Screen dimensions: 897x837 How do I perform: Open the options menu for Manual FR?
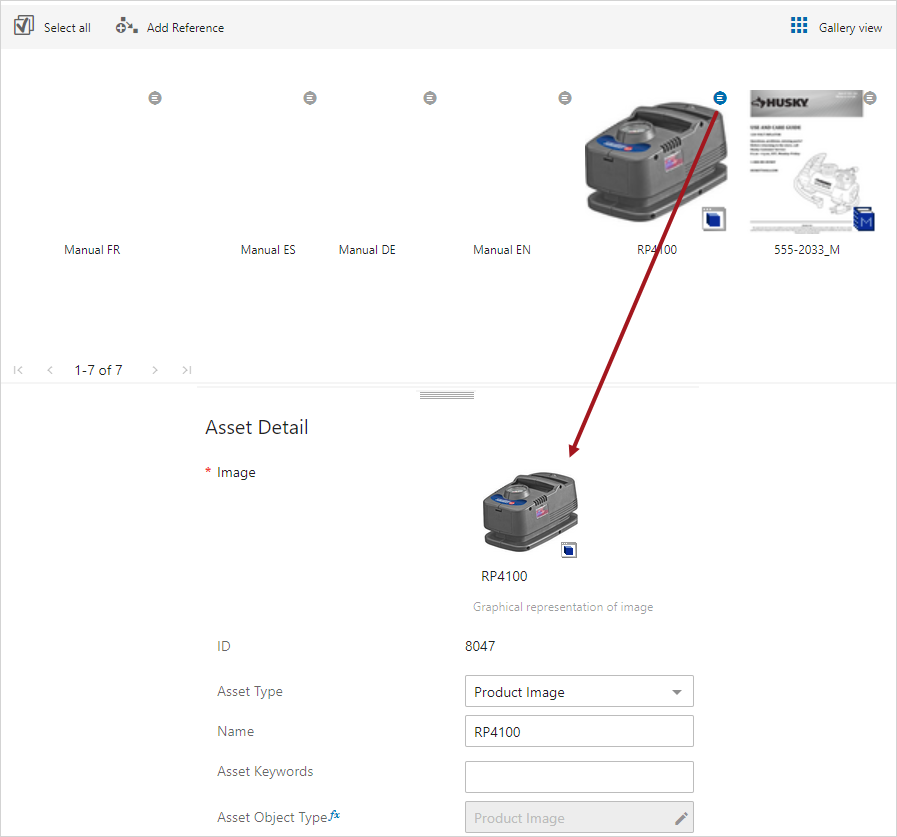point(155,98)
